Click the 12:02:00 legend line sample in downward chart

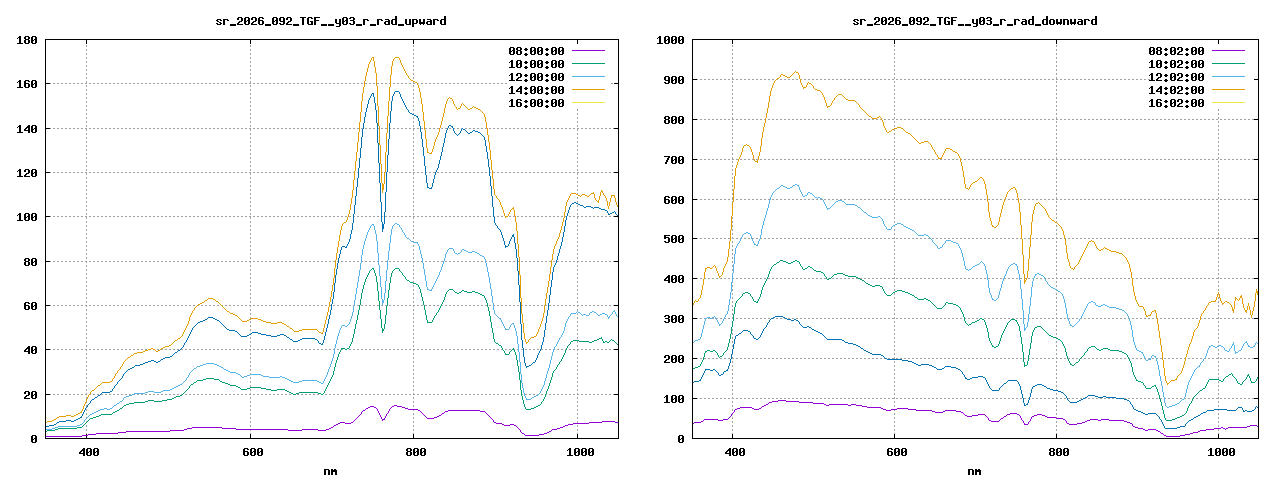1228,76
